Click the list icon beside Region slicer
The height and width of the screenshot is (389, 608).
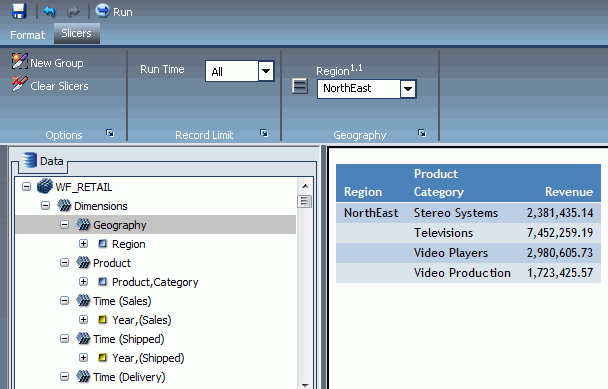click(300, 86)
